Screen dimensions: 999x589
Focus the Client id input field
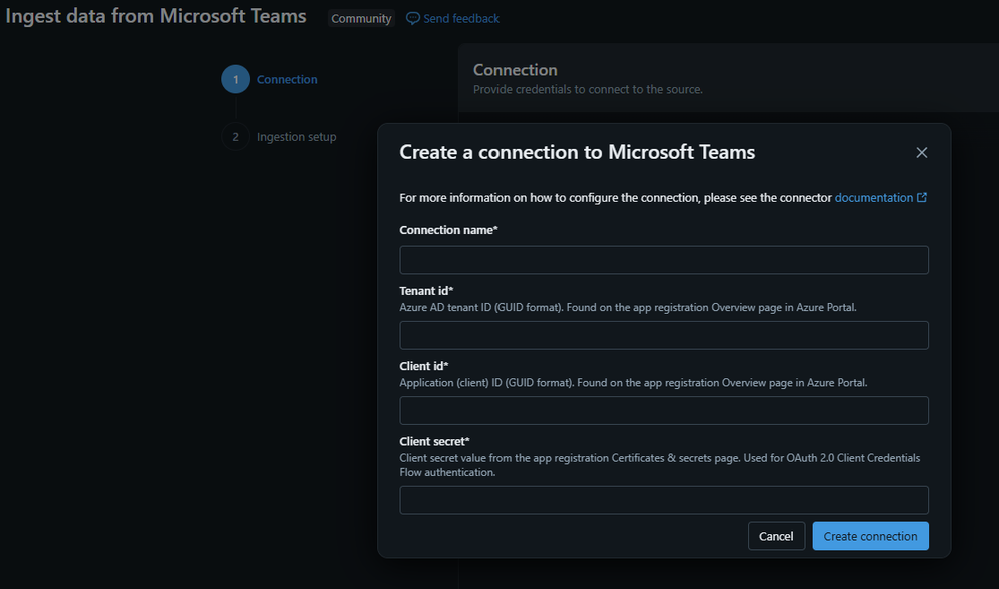664,411
